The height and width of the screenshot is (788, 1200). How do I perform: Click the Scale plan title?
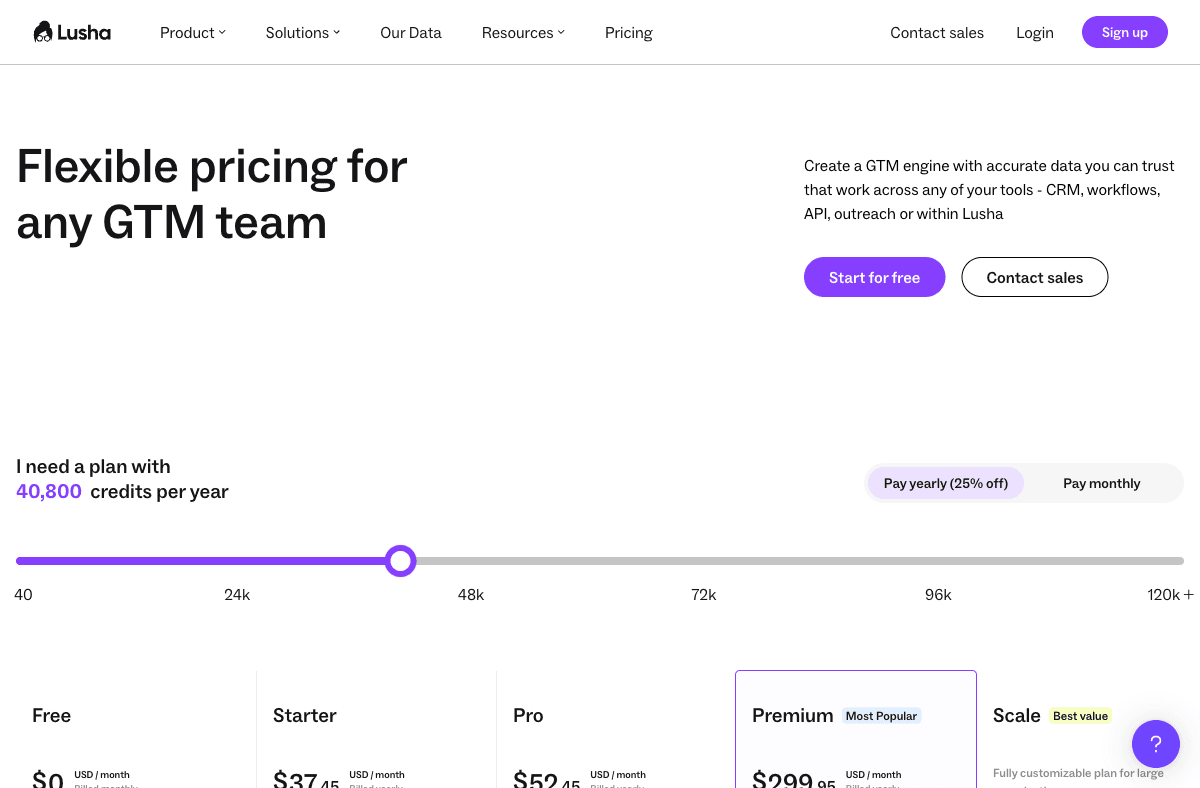click(x=1016, y=715)
